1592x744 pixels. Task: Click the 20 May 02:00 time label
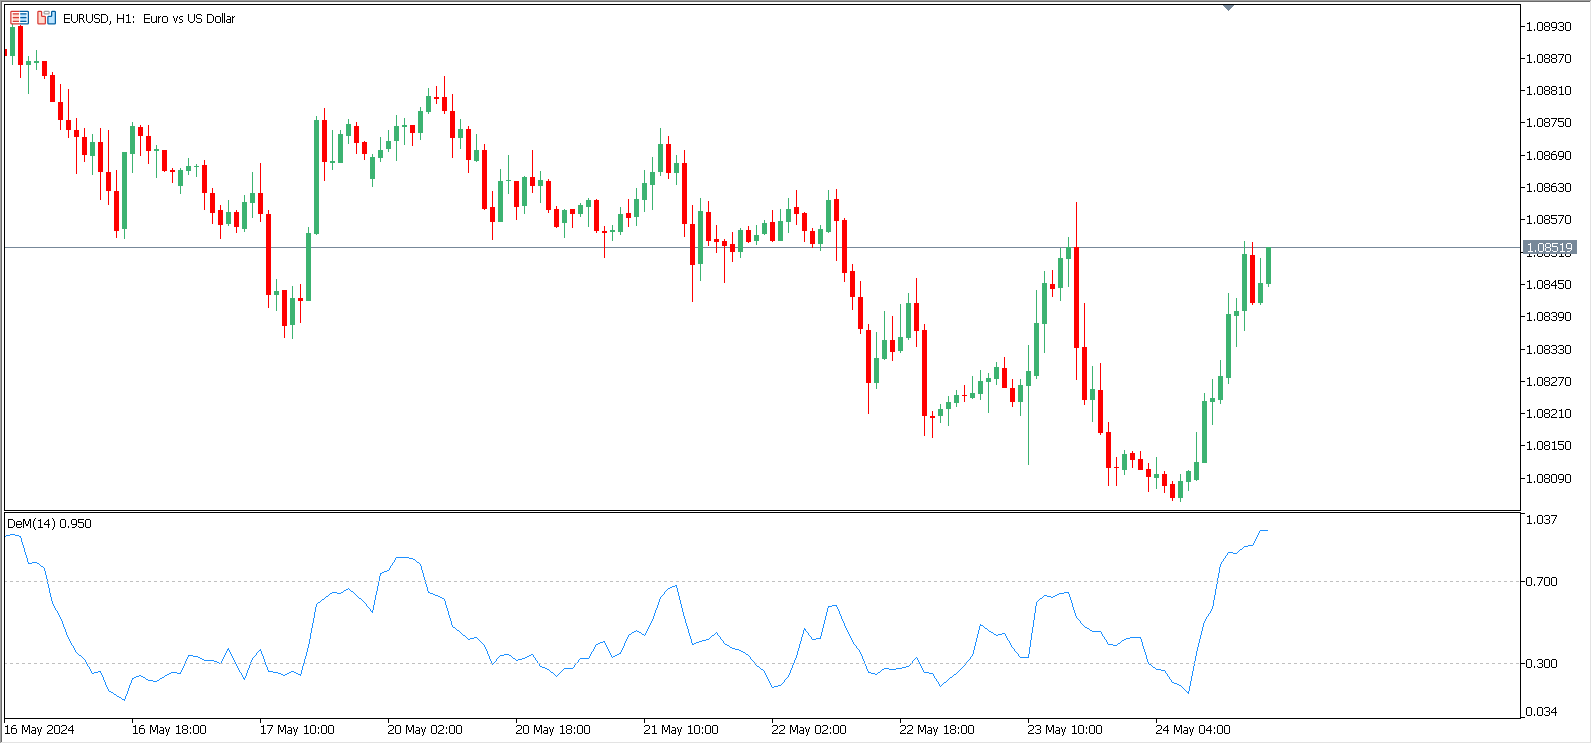tap(425, 729)
